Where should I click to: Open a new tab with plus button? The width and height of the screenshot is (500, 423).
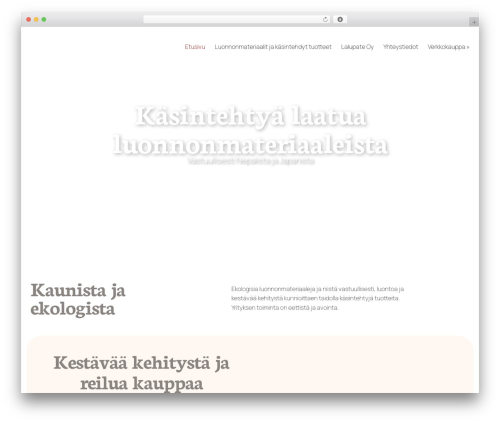coord(474,22)
